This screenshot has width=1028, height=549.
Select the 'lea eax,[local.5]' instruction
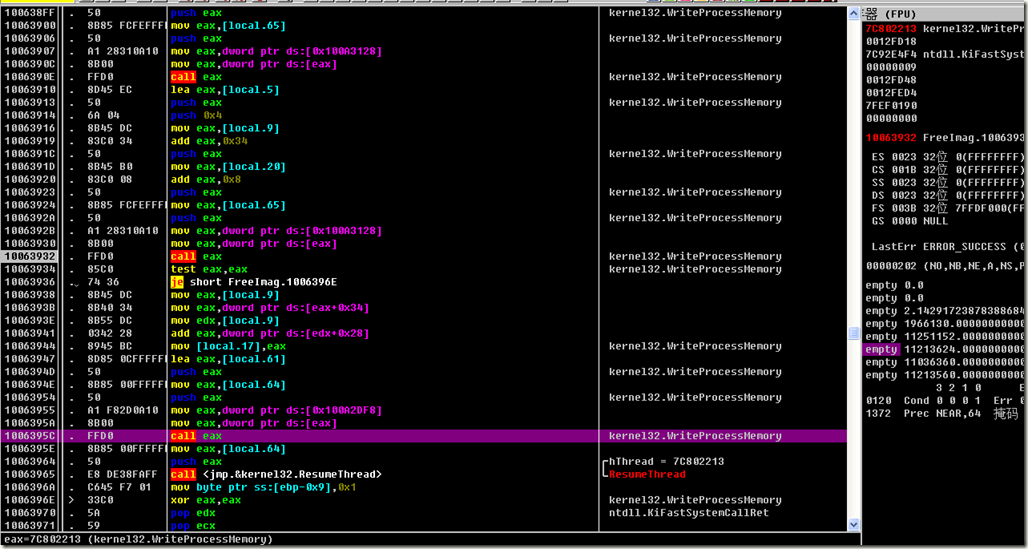(225, 90)
